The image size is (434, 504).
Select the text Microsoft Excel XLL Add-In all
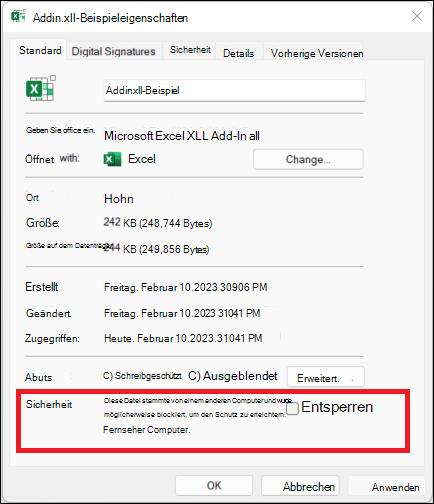point(182,136)
